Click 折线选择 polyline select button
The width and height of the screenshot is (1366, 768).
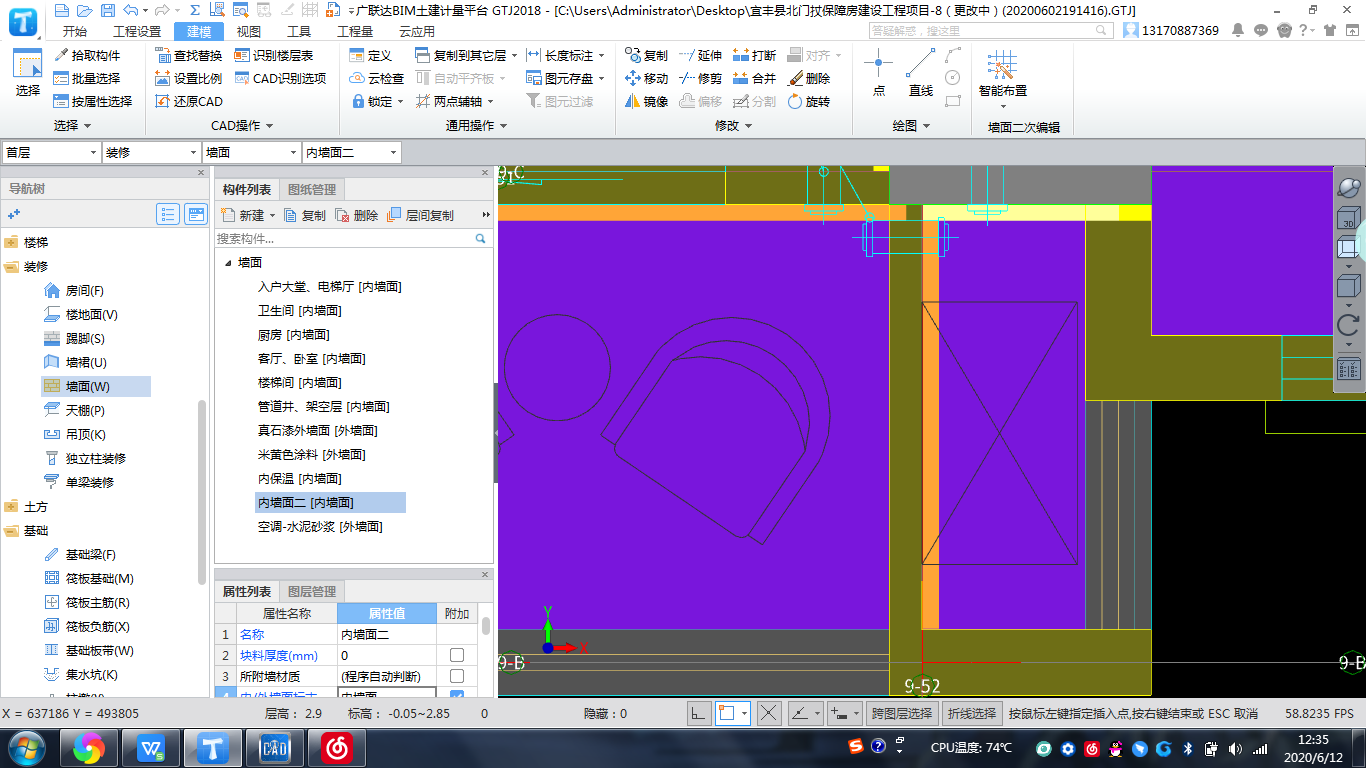972,713
